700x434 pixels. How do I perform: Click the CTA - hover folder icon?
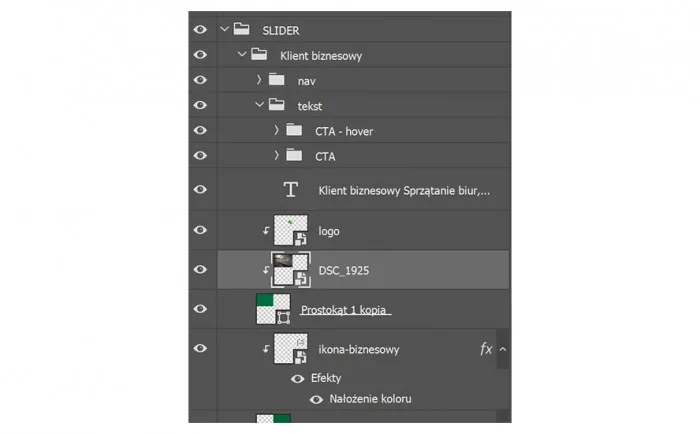click(293, 131)
